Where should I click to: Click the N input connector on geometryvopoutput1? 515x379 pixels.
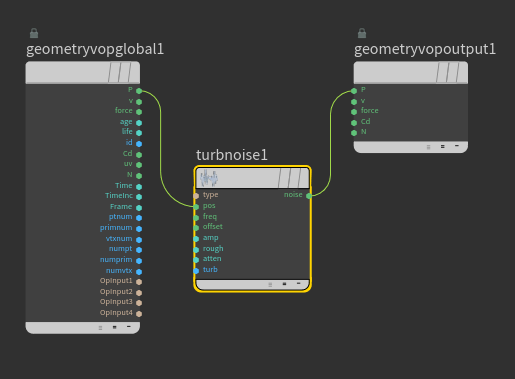tap(354, 133)
